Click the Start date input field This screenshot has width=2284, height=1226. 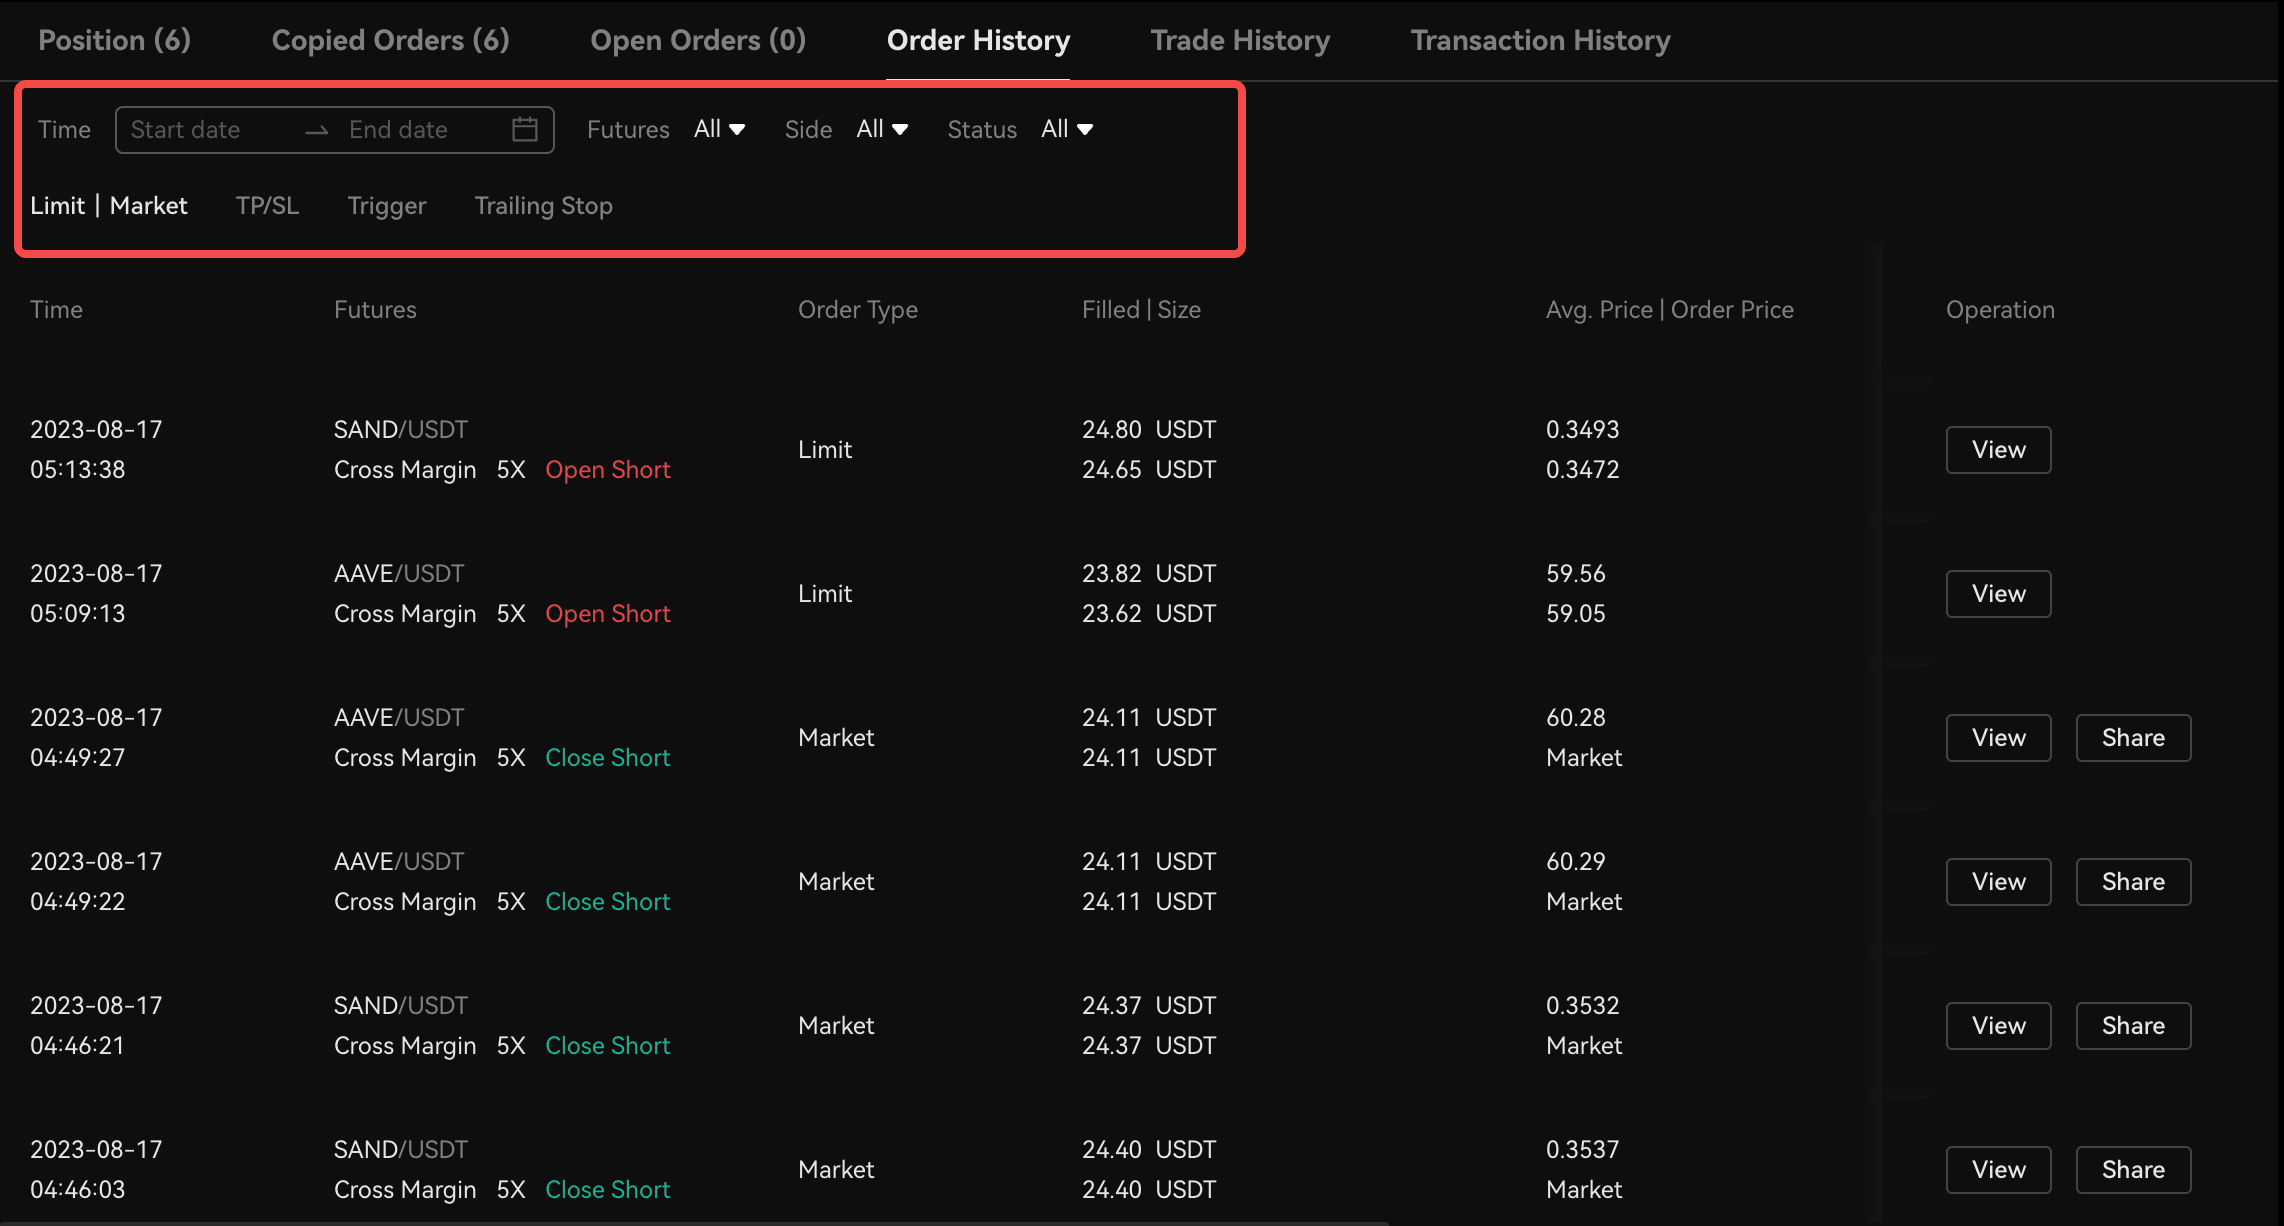coord(185,130)
